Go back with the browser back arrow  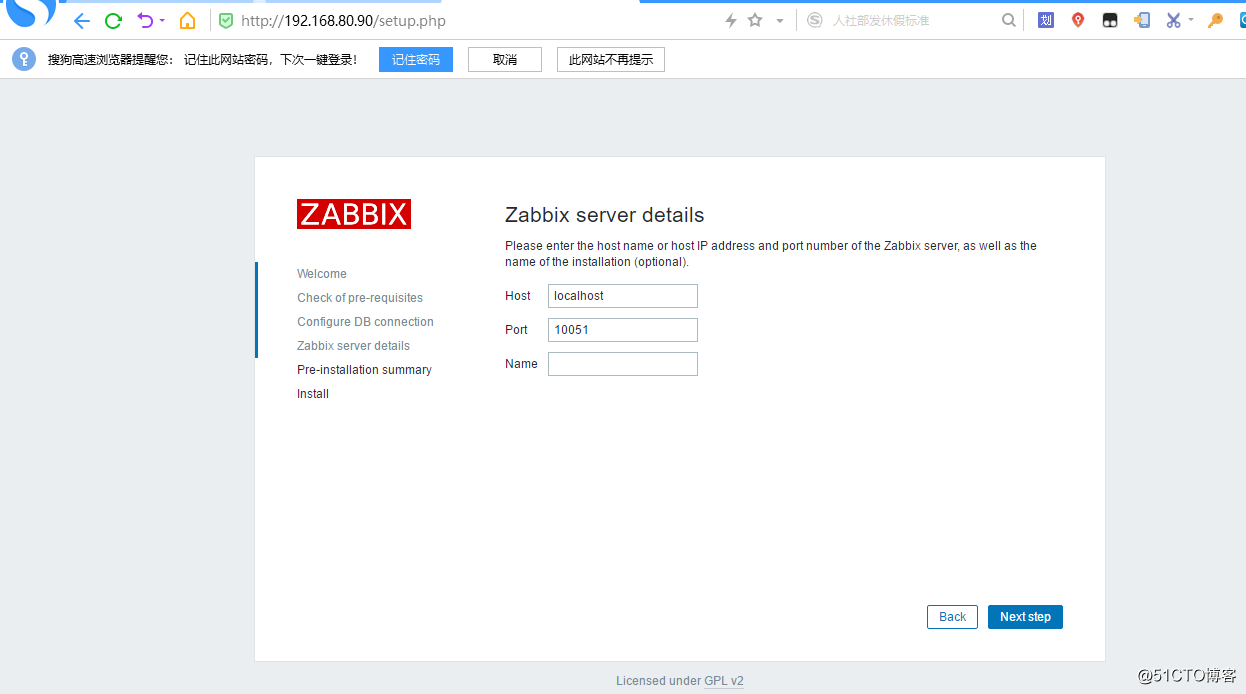point(82,21)
